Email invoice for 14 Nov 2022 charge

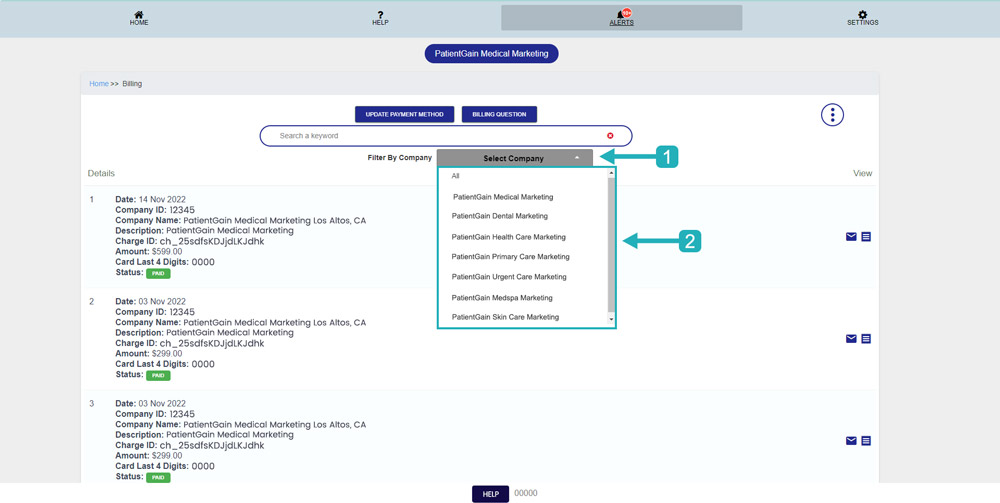pos(851,237)
